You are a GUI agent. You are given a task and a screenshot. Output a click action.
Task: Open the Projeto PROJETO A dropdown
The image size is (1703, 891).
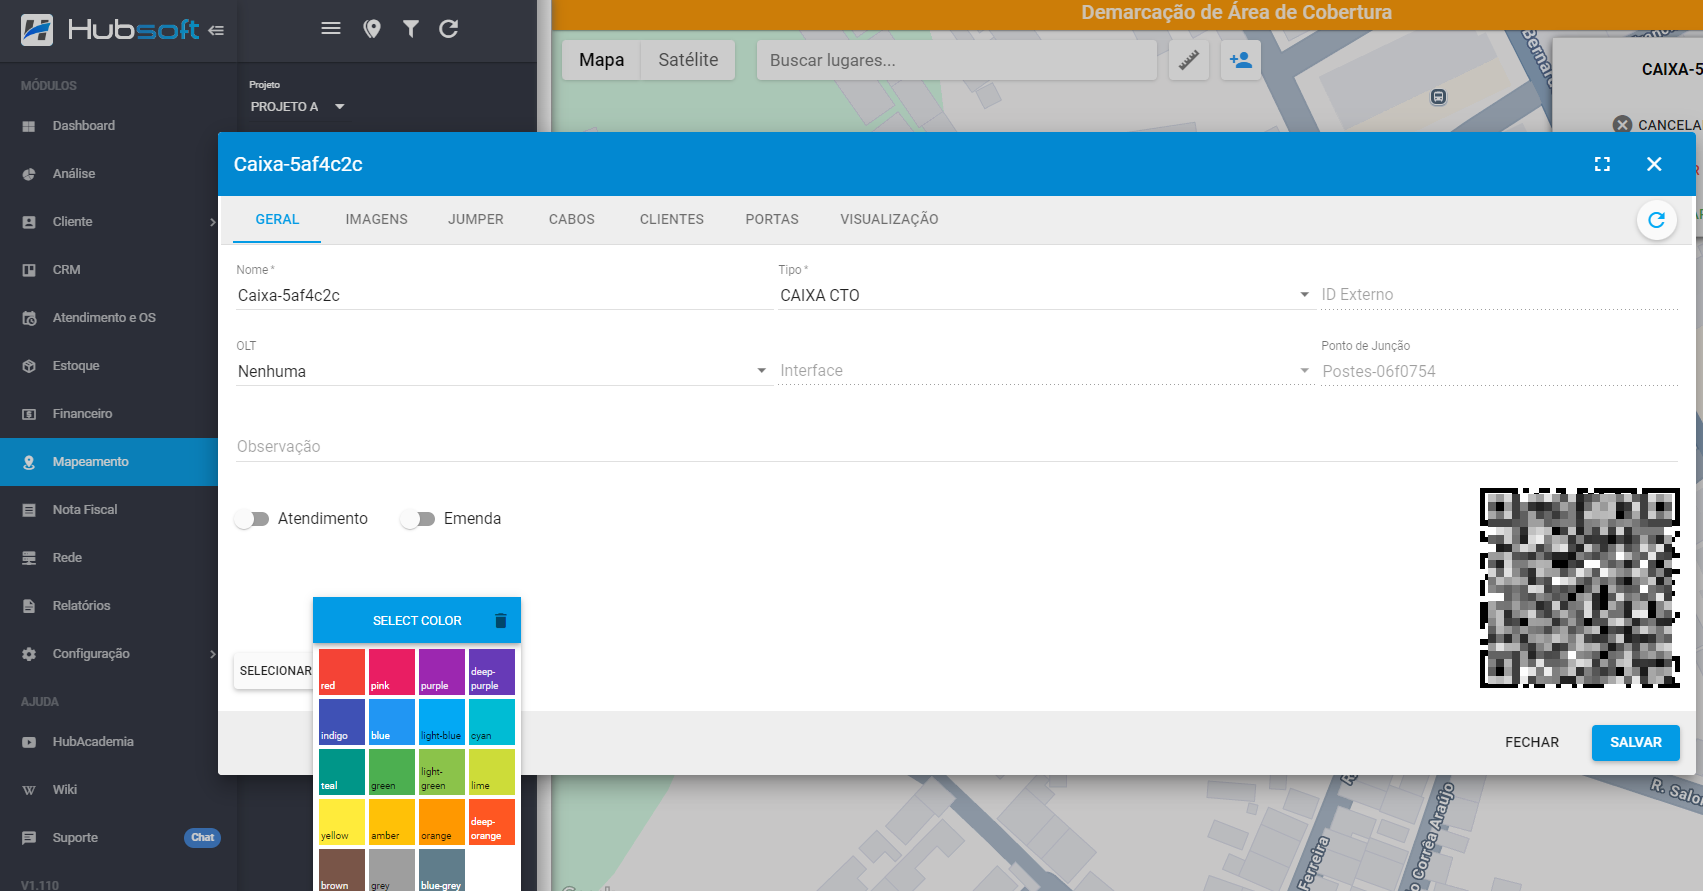click(298, 107)
